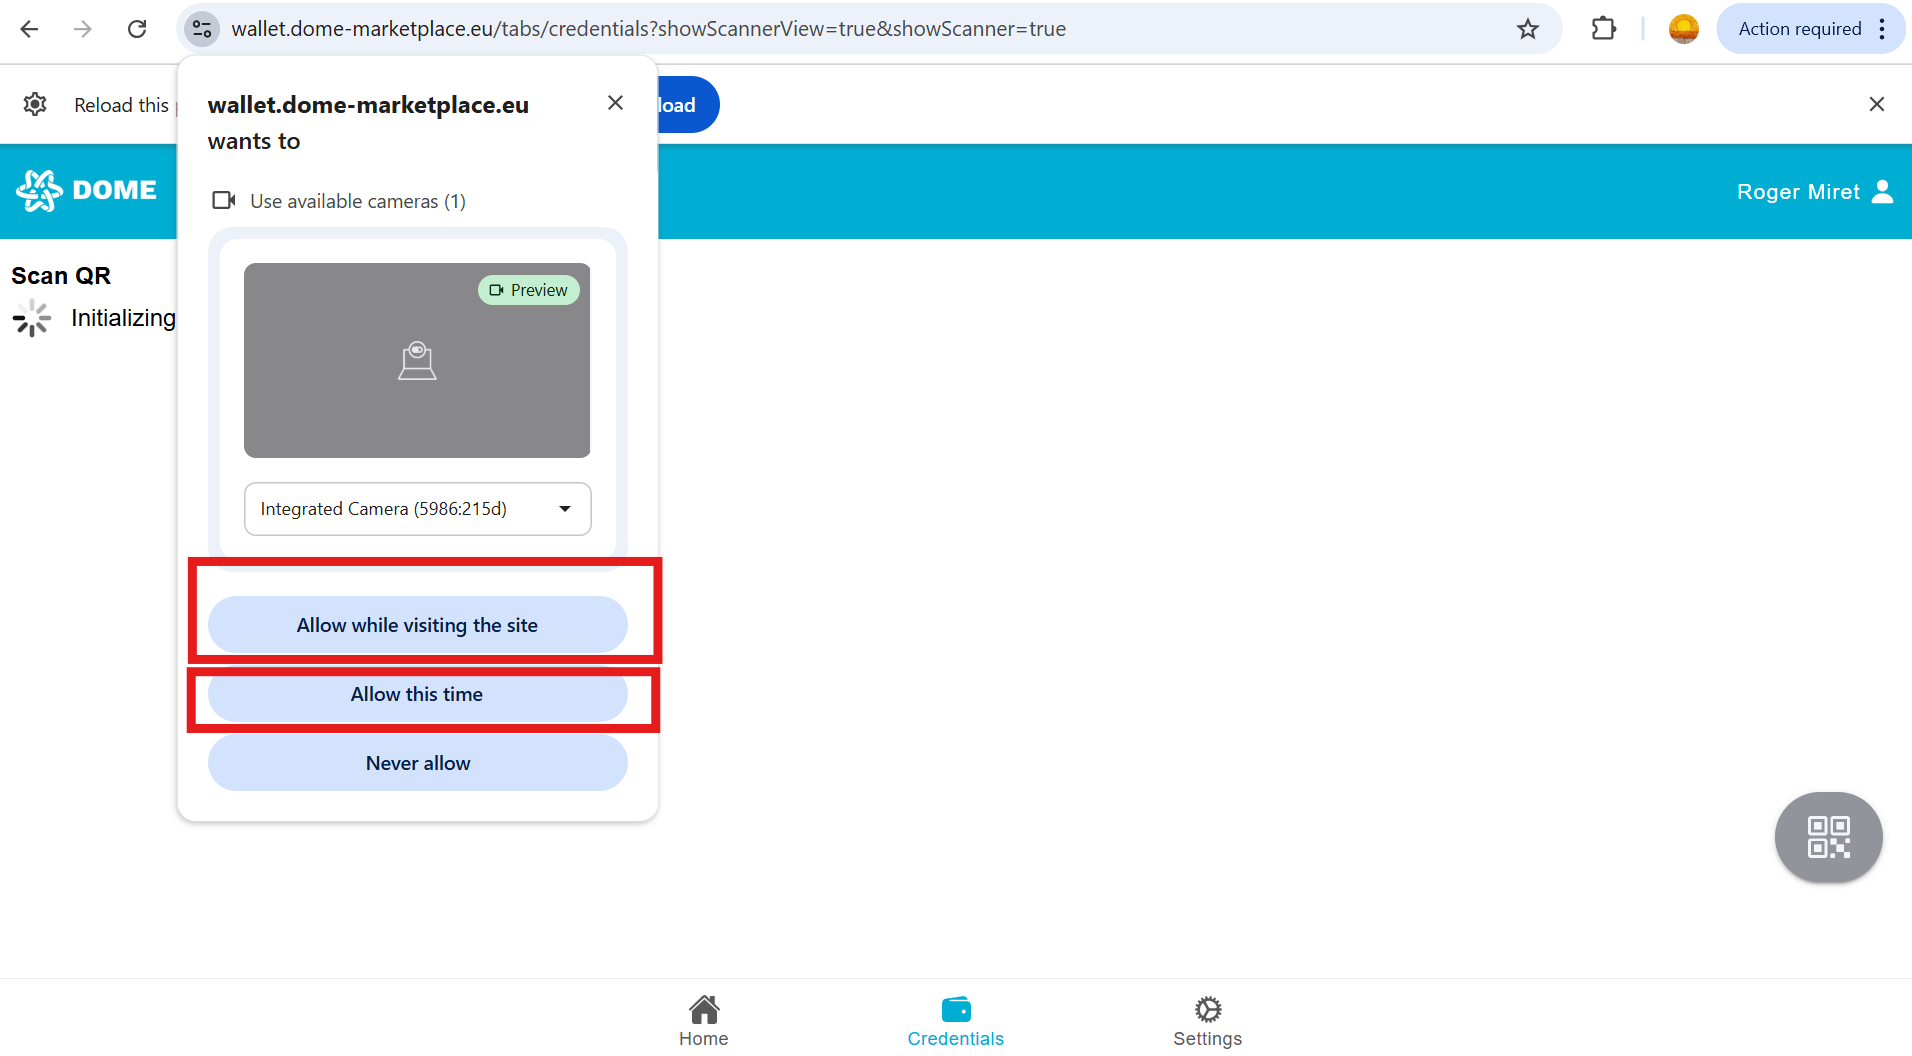Screen dimensions: 1912x1056
Task: Bookmark this page with the star icon
Action: click(x=1527, y=29)
